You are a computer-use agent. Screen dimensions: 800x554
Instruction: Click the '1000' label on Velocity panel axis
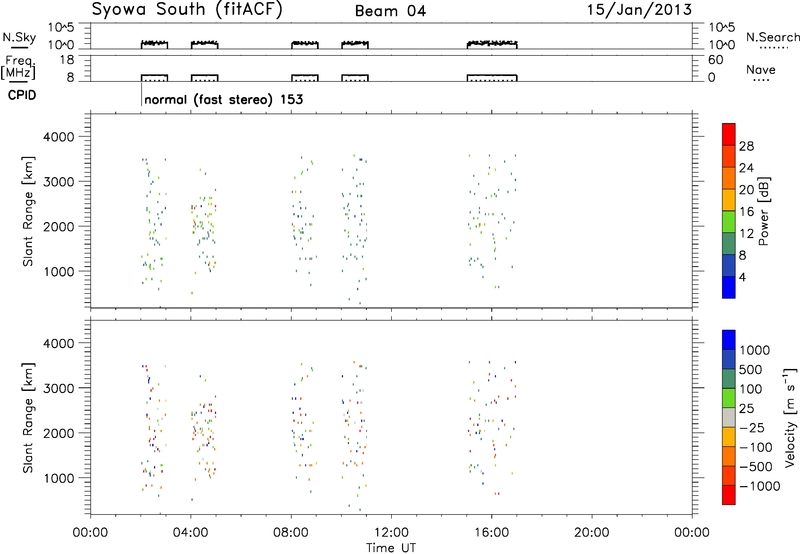pyautogui.click(x=59, y=477)
